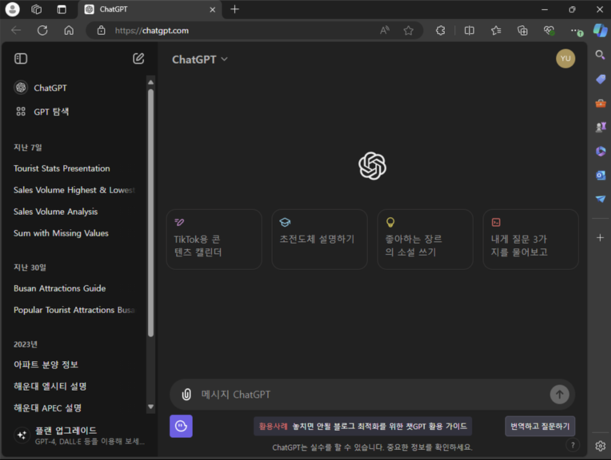Click sidebar scrollbar up arrow
Viewport: 611px width, 460px height.
[151, 82]
